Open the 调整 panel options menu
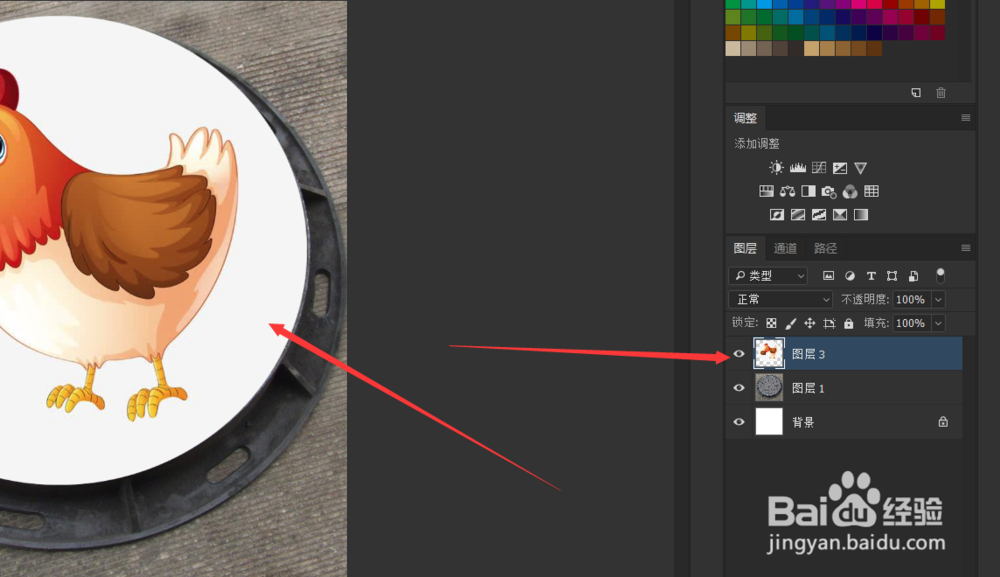The width and height of the screenshot is (1000, 577). tap(966, 118)
